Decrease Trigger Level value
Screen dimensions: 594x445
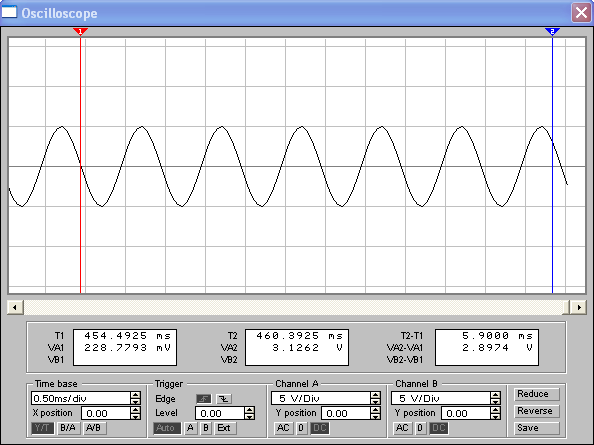(x=249, y=416)
